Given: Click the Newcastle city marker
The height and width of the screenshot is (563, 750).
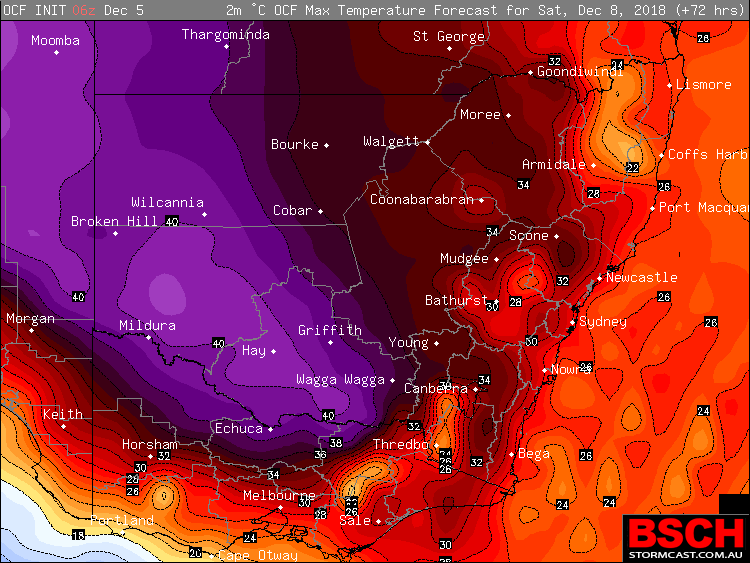Looking at the screenshot, I should point(599,278).
